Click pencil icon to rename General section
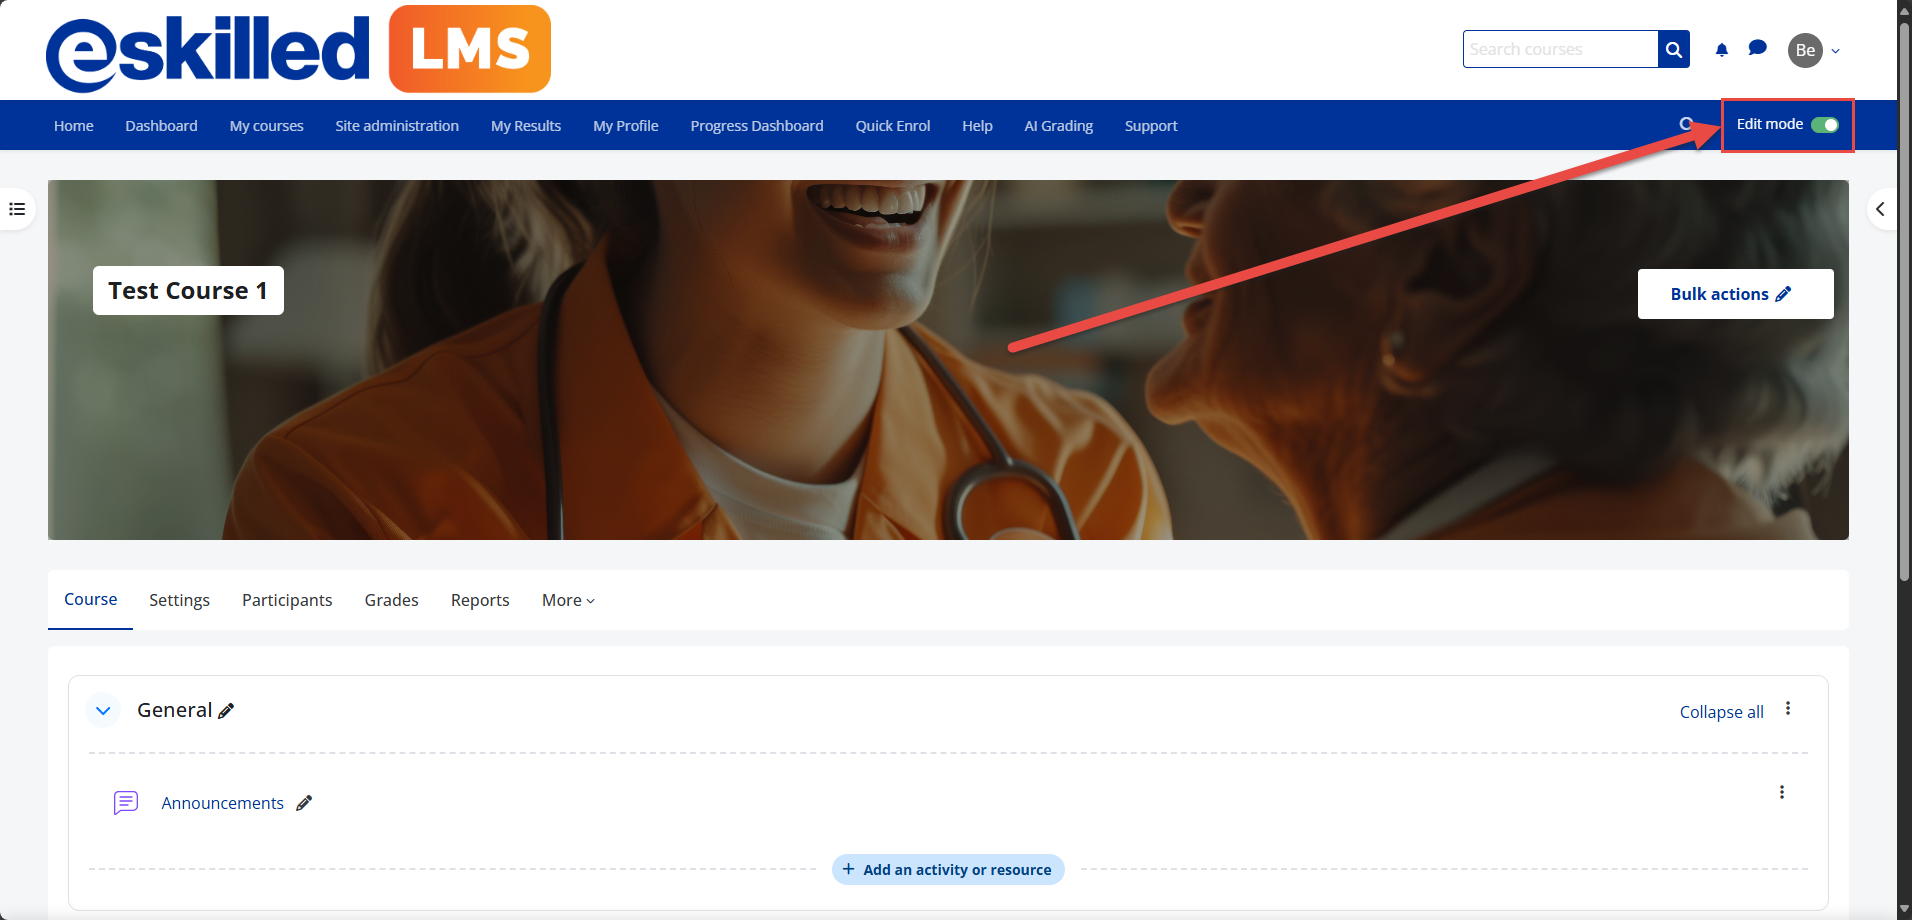1912x920 pixels. (x=226, y=711)
